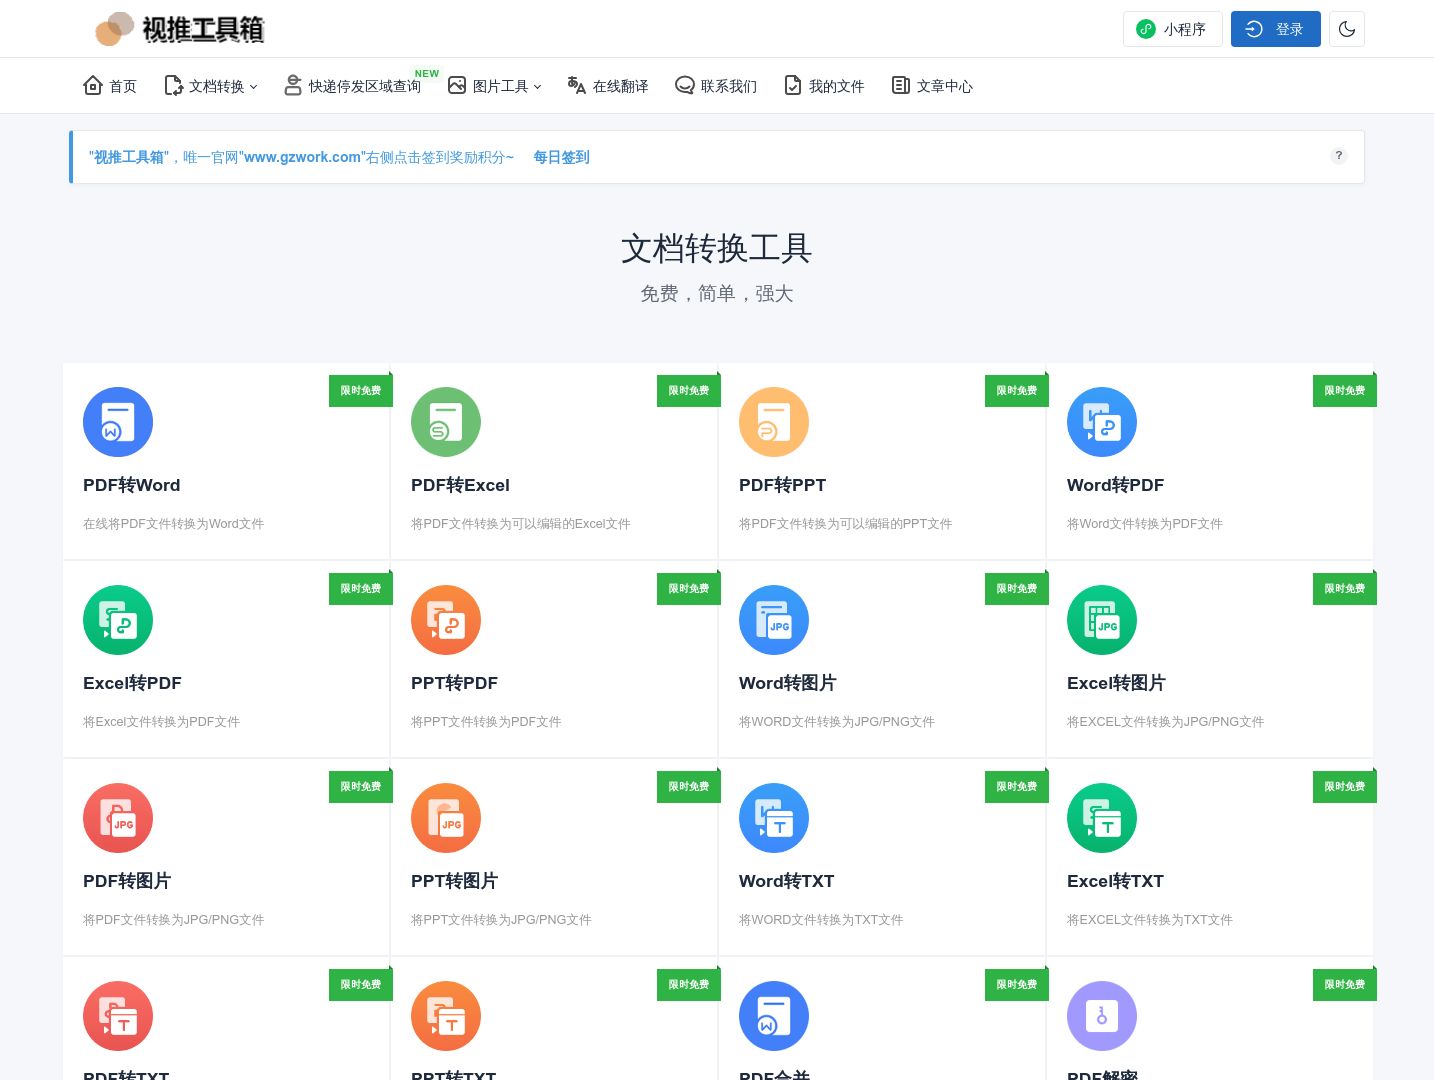The height and width of the screenshot is (1080, 1434).
Task: Click description 将Excel文件转换为PDF文件
Action: 161,722
